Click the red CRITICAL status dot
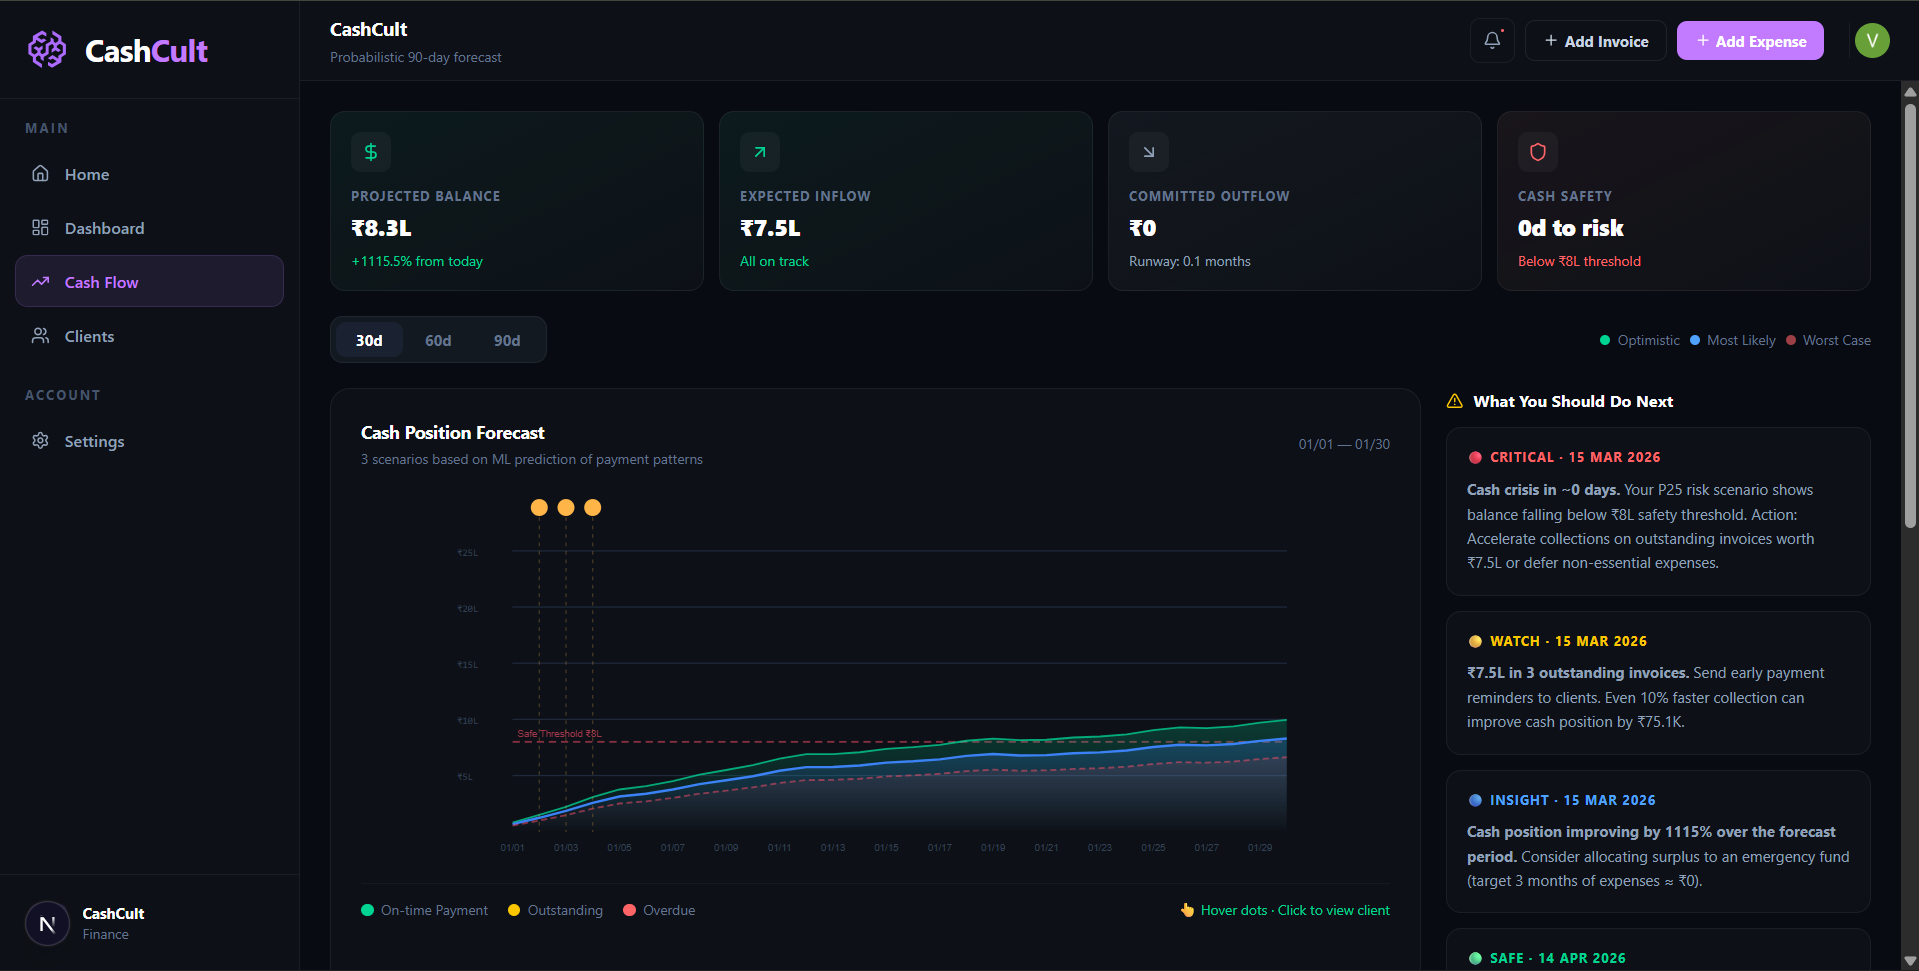This screenshot has height=971, width=1919. pos(1475,457)
